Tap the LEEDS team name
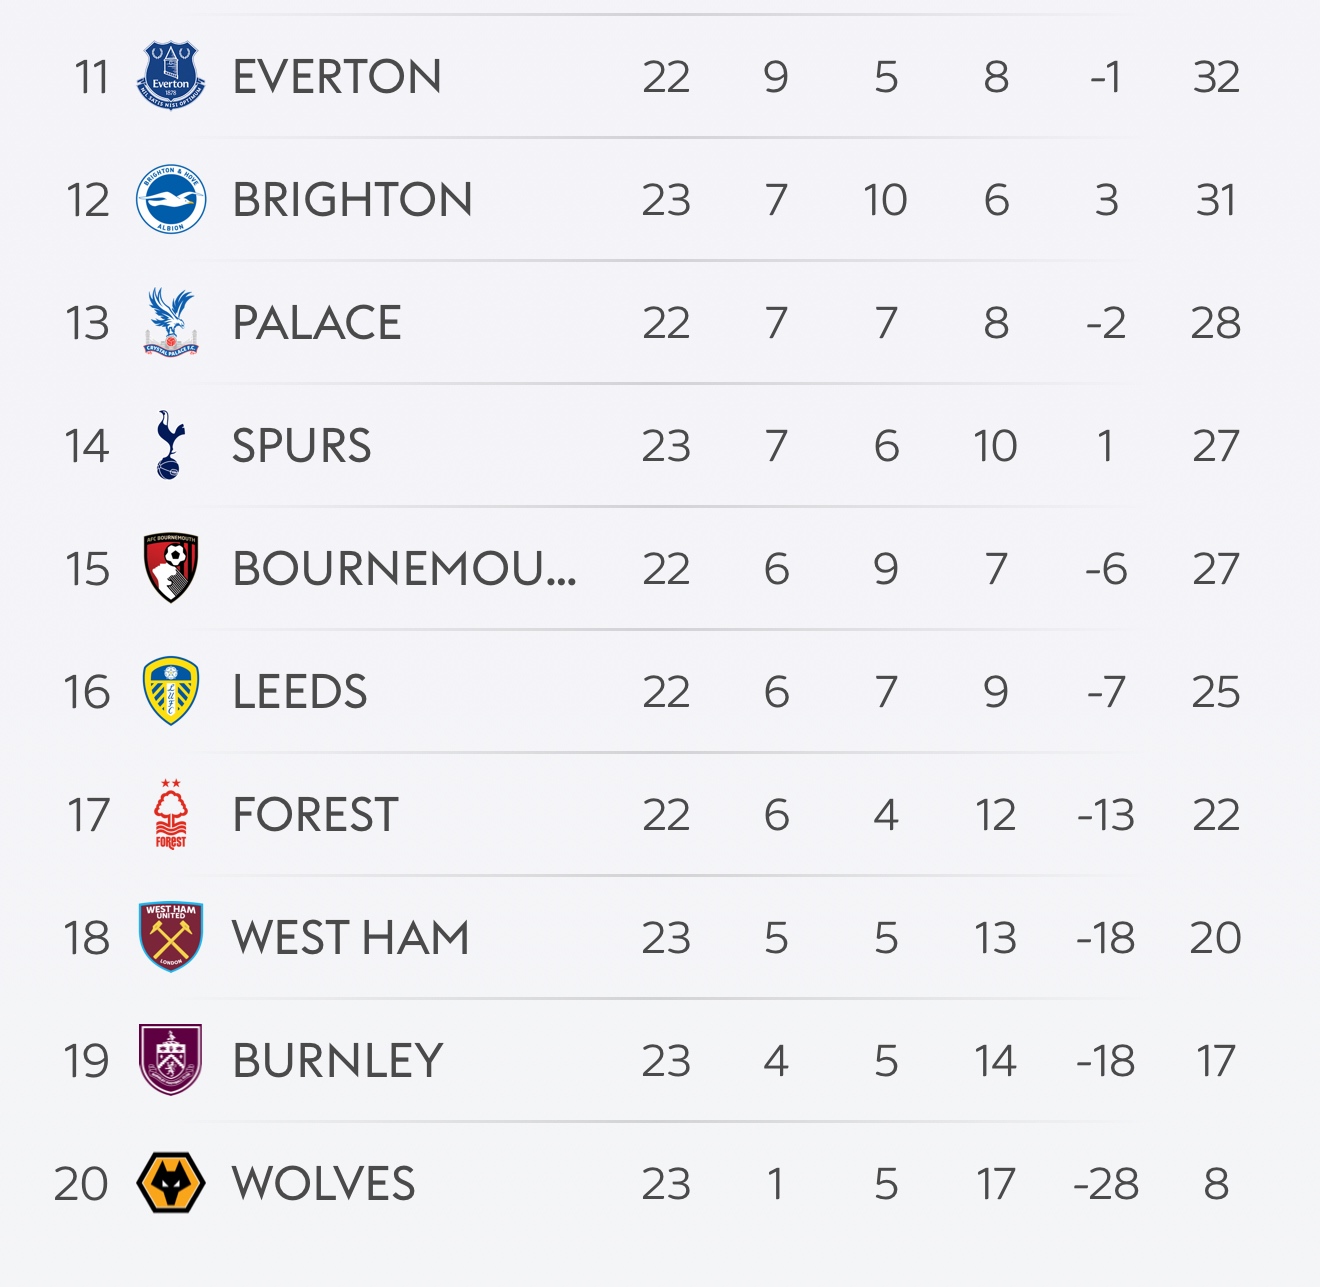This screenshot has width=1320, height=1287. tap(300, 692)
